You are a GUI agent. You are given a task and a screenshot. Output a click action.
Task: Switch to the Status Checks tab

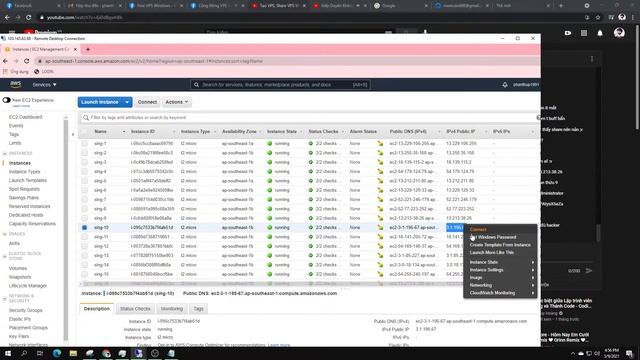tap(135, 309)
